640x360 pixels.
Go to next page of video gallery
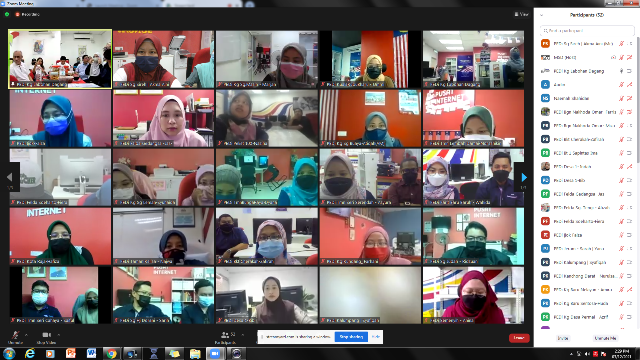524,177
